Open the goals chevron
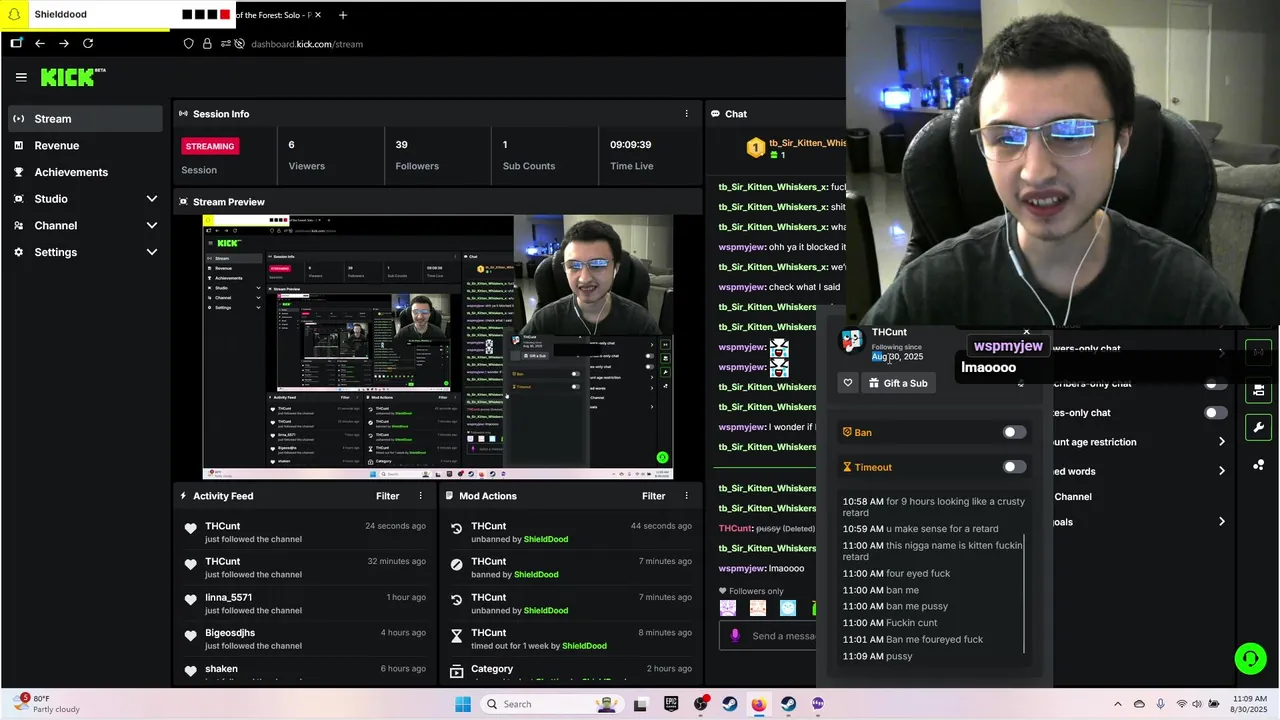Screen dimensions: 1280x720 (x=1221, y=522)
